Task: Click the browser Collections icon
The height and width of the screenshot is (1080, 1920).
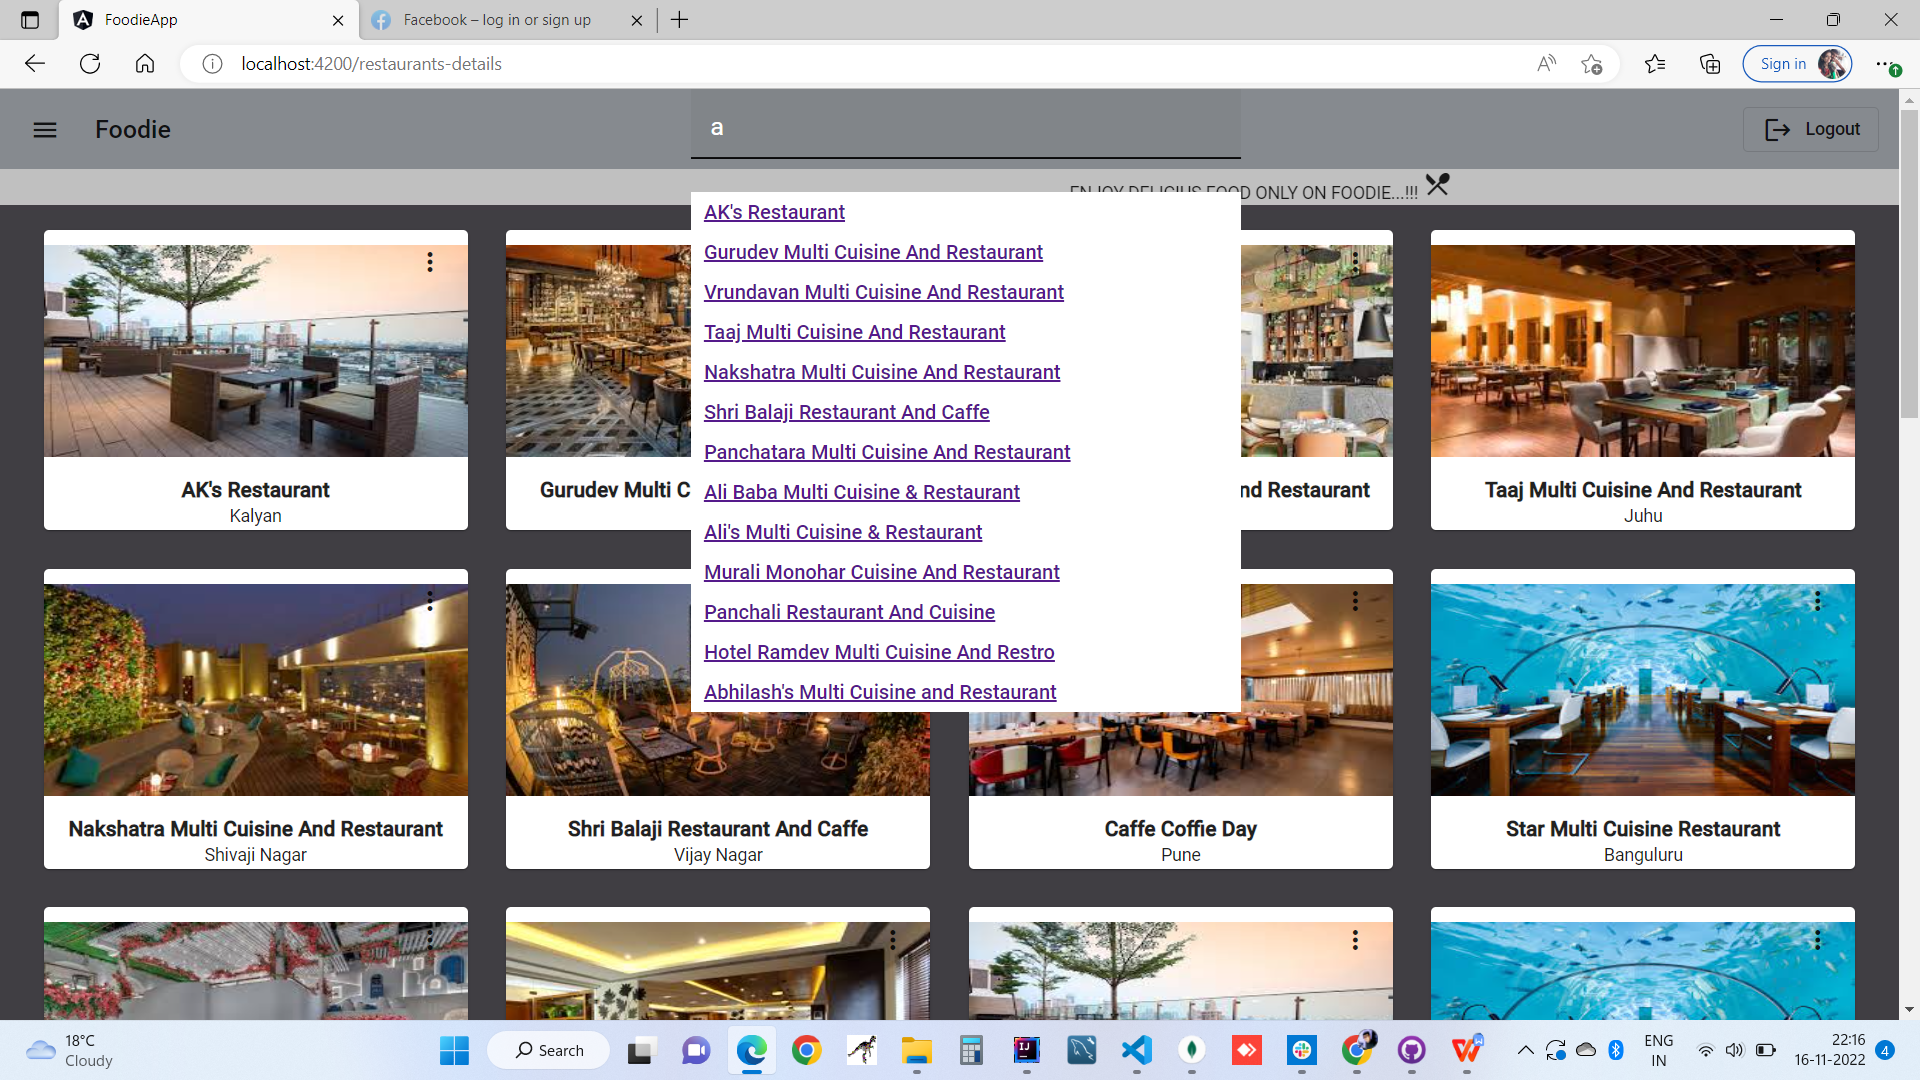Action: (1709, 63)
